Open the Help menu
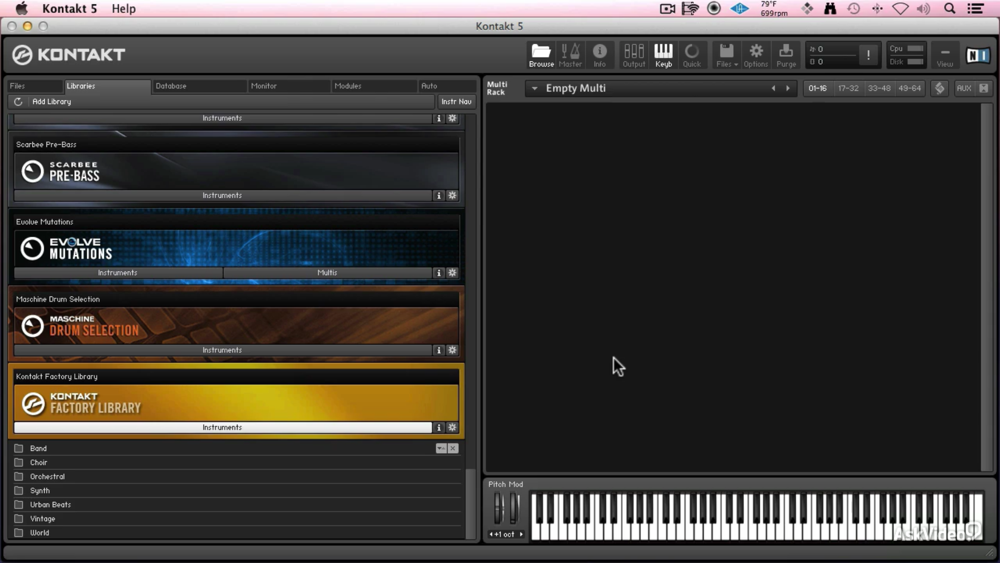 tap(124, 8)
